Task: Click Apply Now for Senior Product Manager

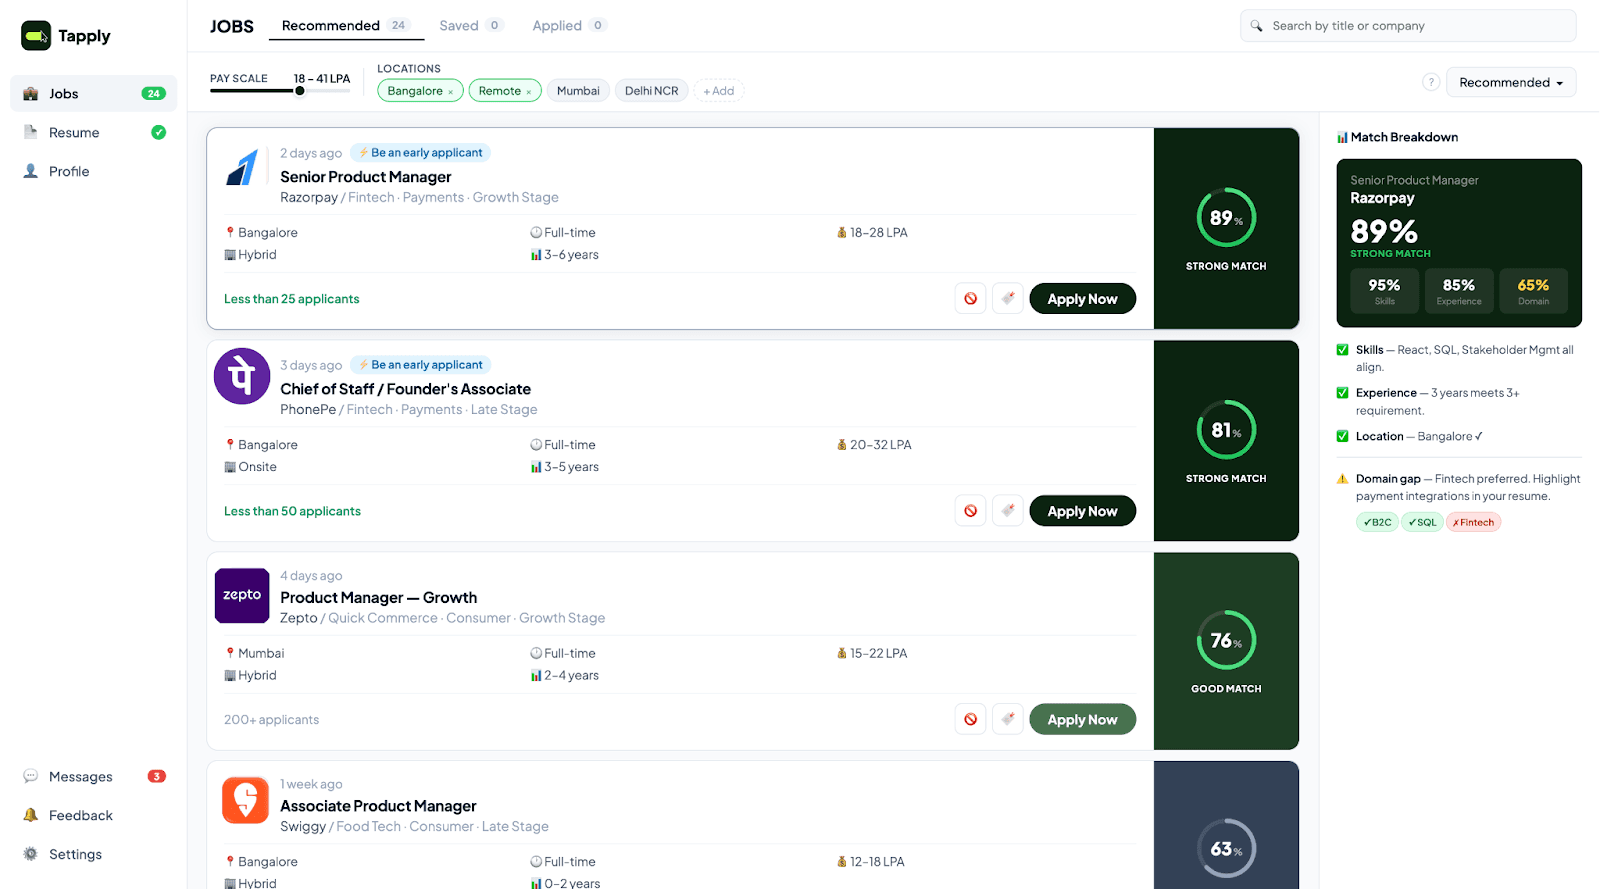Action: (1082, 299)
